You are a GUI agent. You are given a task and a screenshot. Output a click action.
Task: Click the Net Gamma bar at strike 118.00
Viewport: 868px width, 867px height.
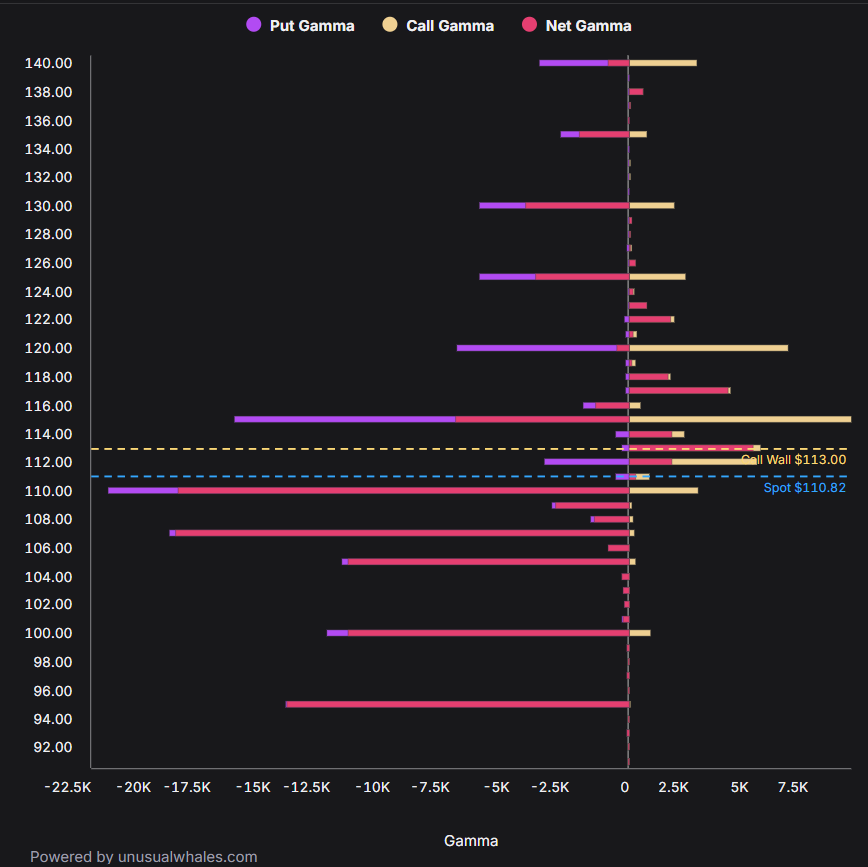pyautogui.click(x=649, y=377)
